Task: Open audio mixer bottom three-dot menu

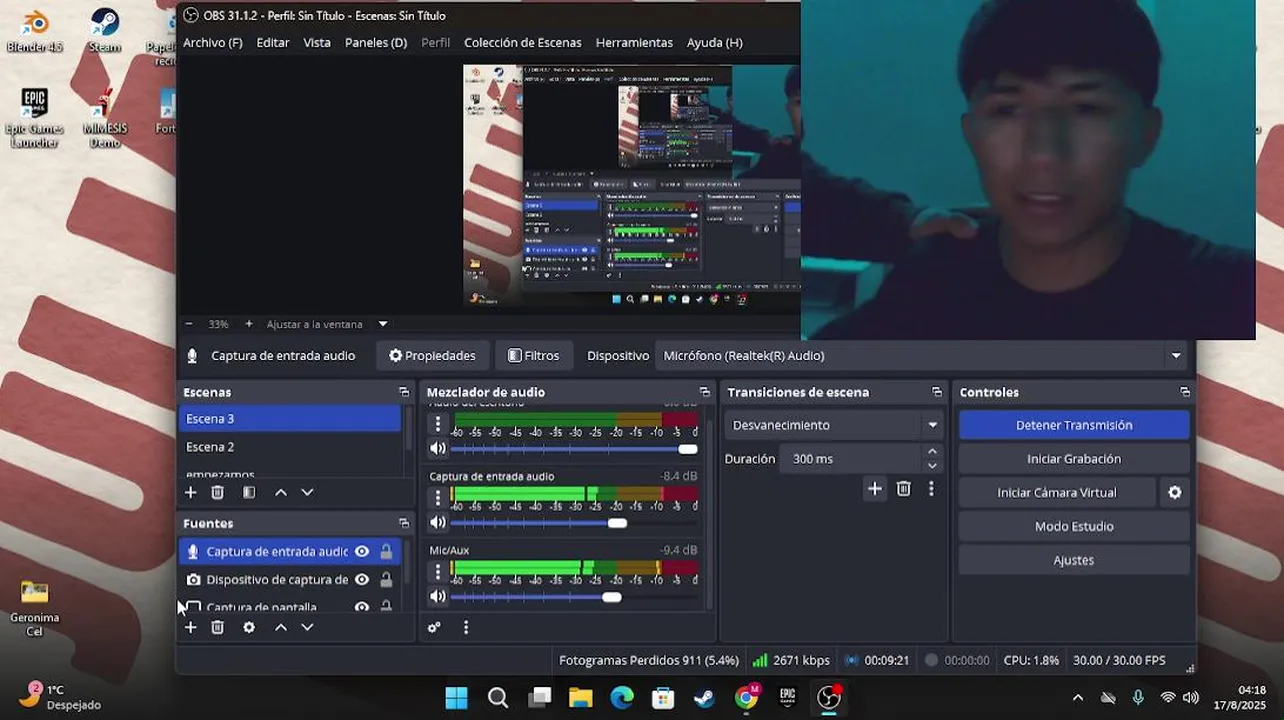Action: click(x=466, y=627)
